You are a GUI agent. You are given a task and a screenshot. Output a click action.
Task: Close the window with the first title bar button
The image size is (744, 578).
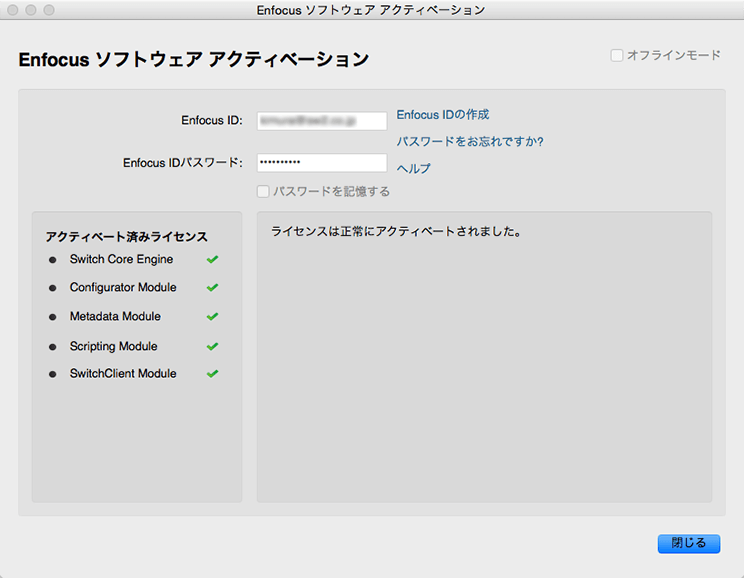[x=13, y=10]
